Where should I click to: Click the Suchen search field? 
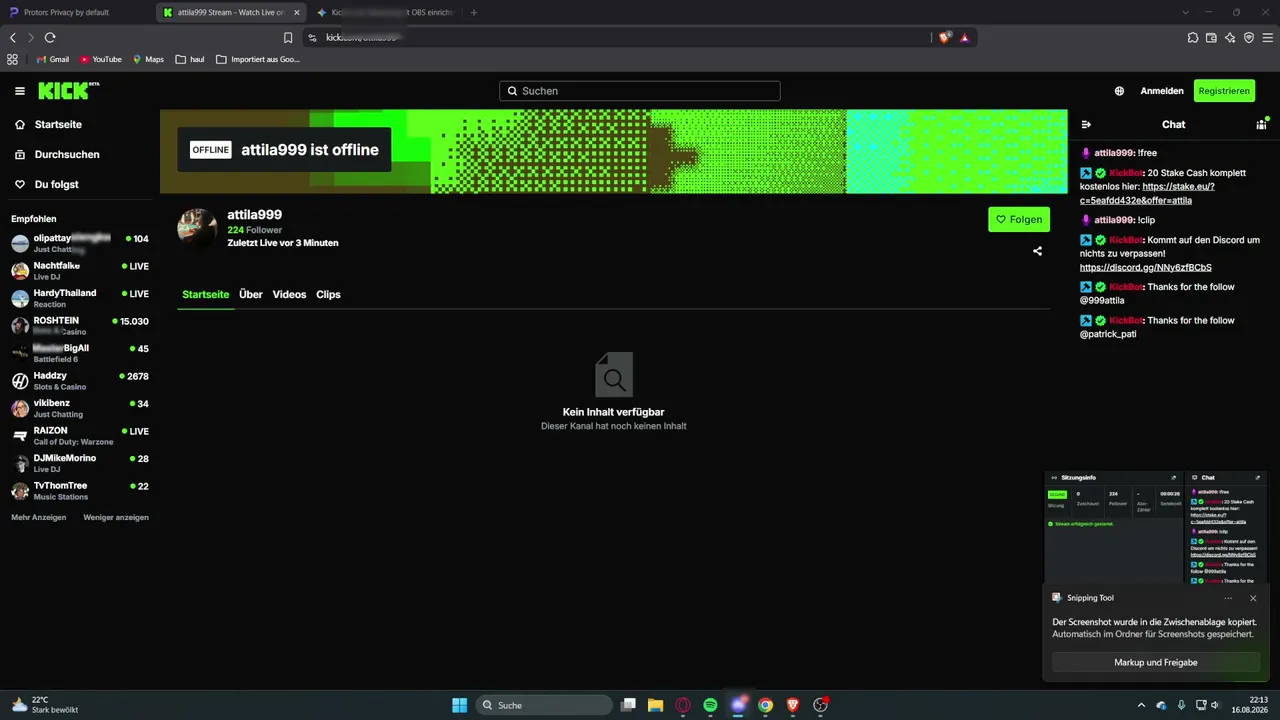tap(640, 91)
